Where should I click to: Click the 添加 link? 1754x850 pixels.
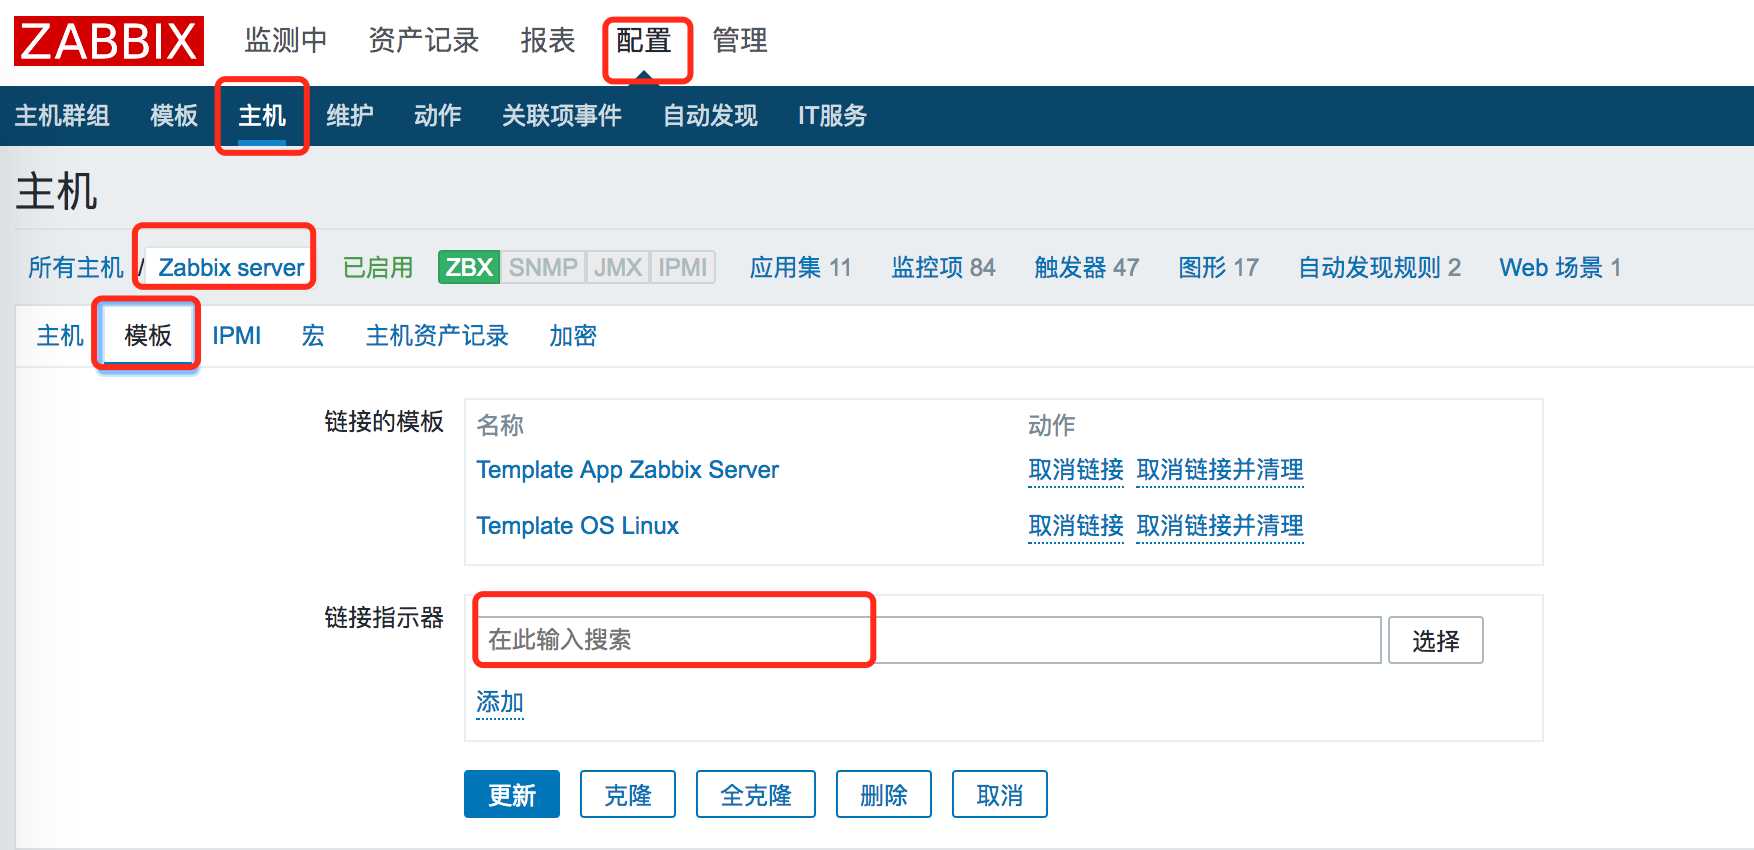[500, 702]
